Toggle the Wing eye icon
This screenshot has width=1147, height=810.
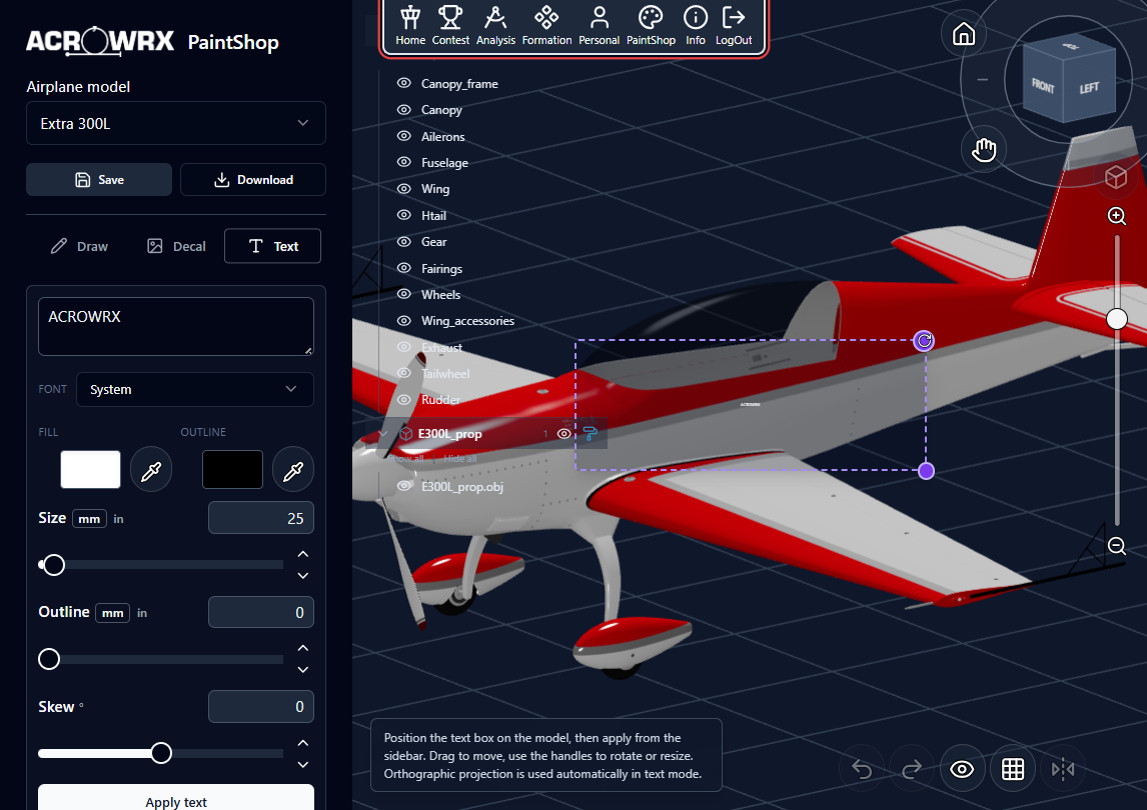404,189
